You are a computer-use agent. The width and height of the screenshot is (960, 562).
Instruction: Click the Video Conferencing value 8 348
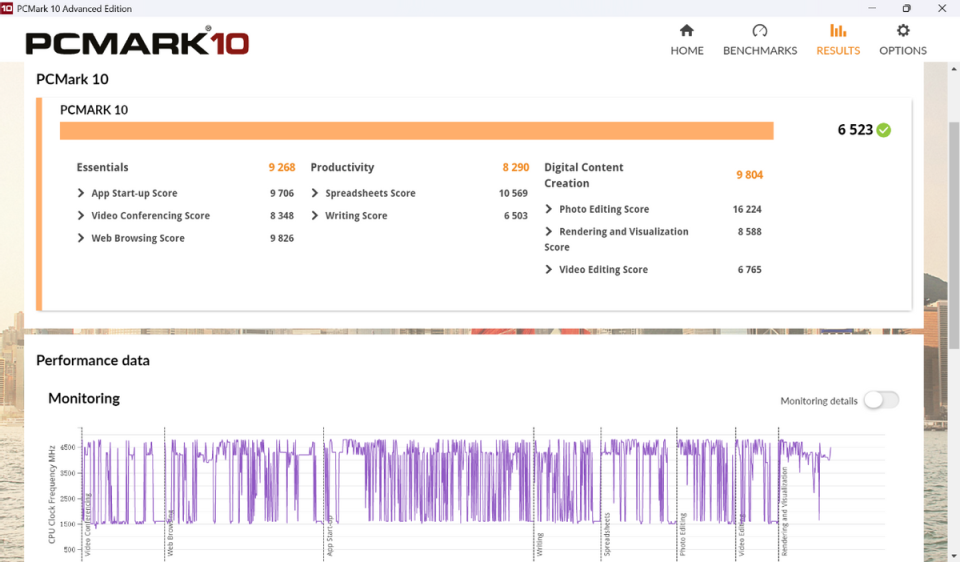pos(282,215)
